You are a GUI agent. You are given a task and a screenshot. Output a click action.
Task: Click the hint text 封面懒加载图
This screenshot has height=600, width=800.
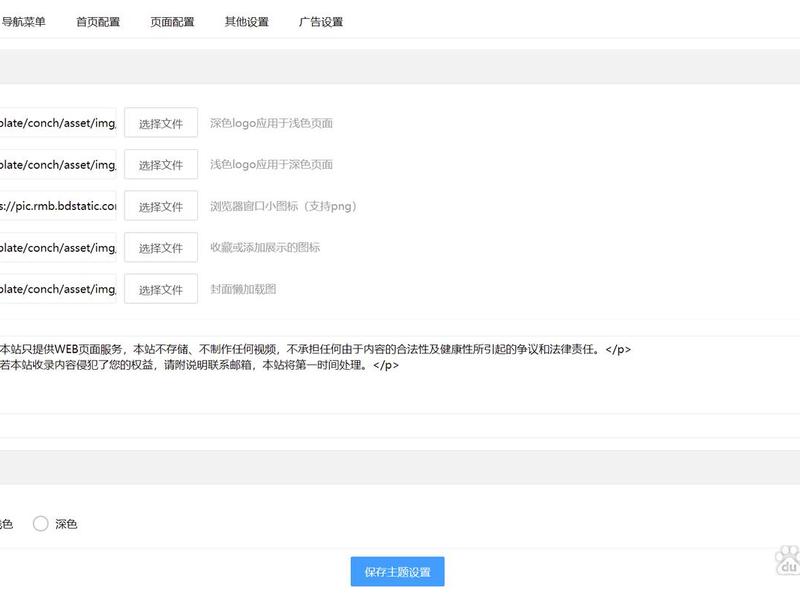(x=243, y=289)
